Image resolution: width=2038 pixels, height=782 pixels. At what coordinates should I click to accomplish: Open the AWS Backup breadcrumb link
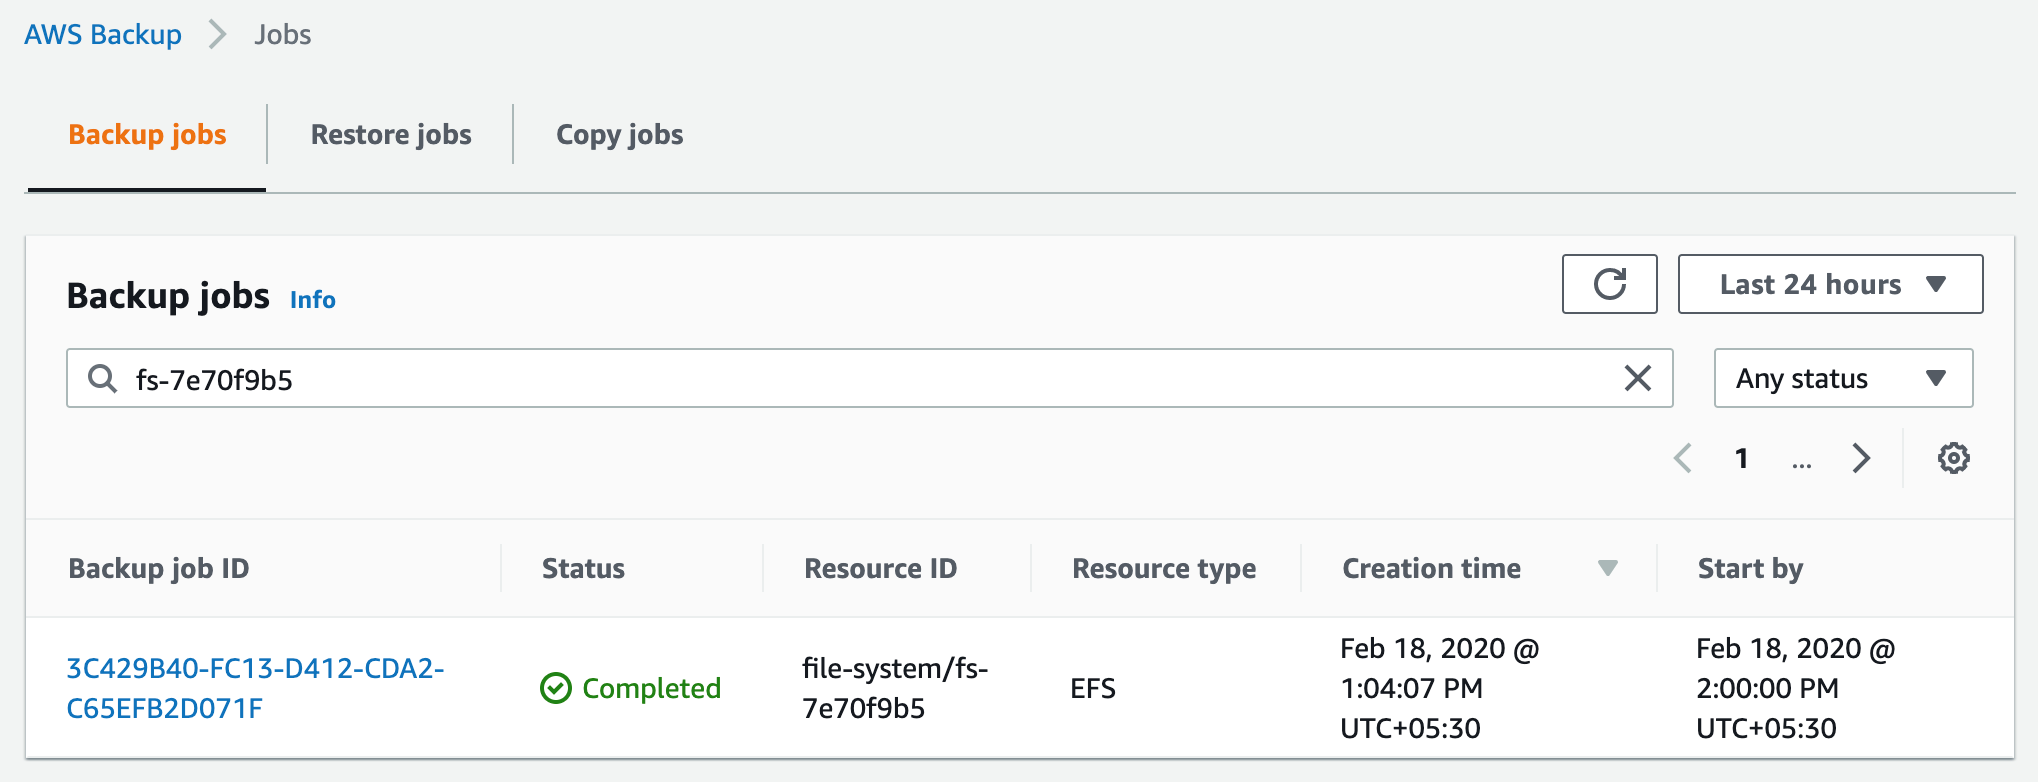click(x=103, y=33)
